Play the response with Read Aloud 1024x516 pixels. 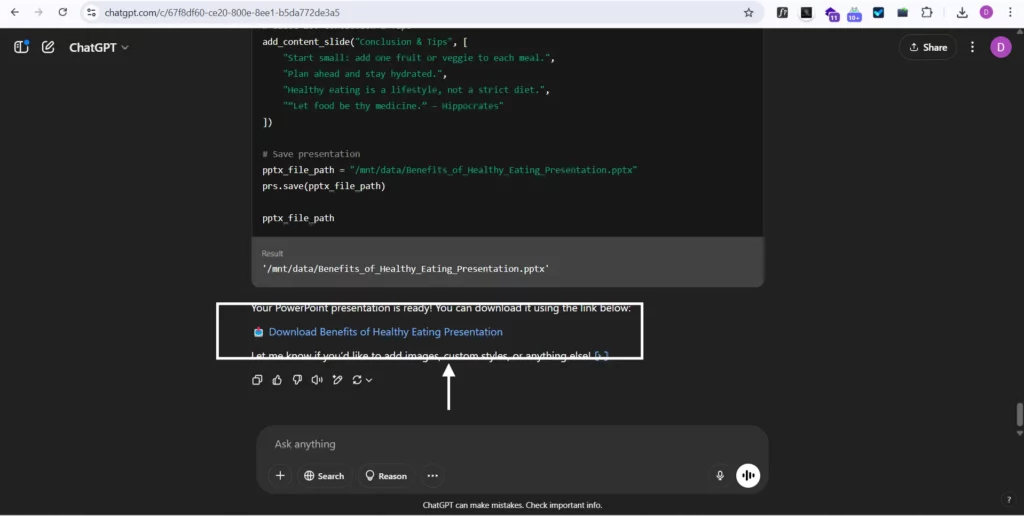[x=317, y=380]
